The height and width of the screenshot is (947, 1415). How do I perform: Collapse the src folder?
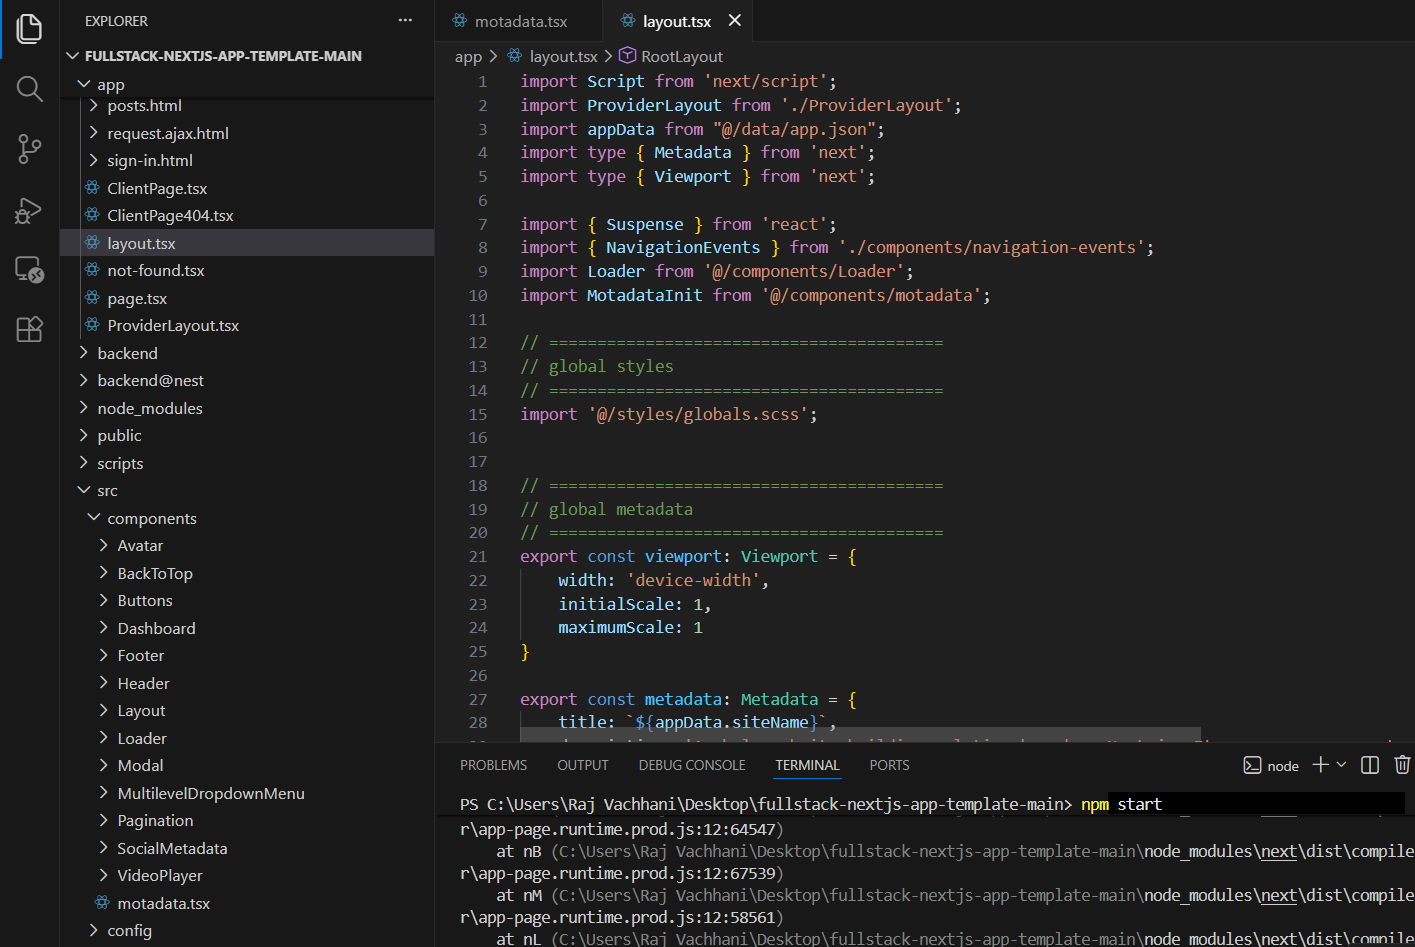[x=84, y=490]
